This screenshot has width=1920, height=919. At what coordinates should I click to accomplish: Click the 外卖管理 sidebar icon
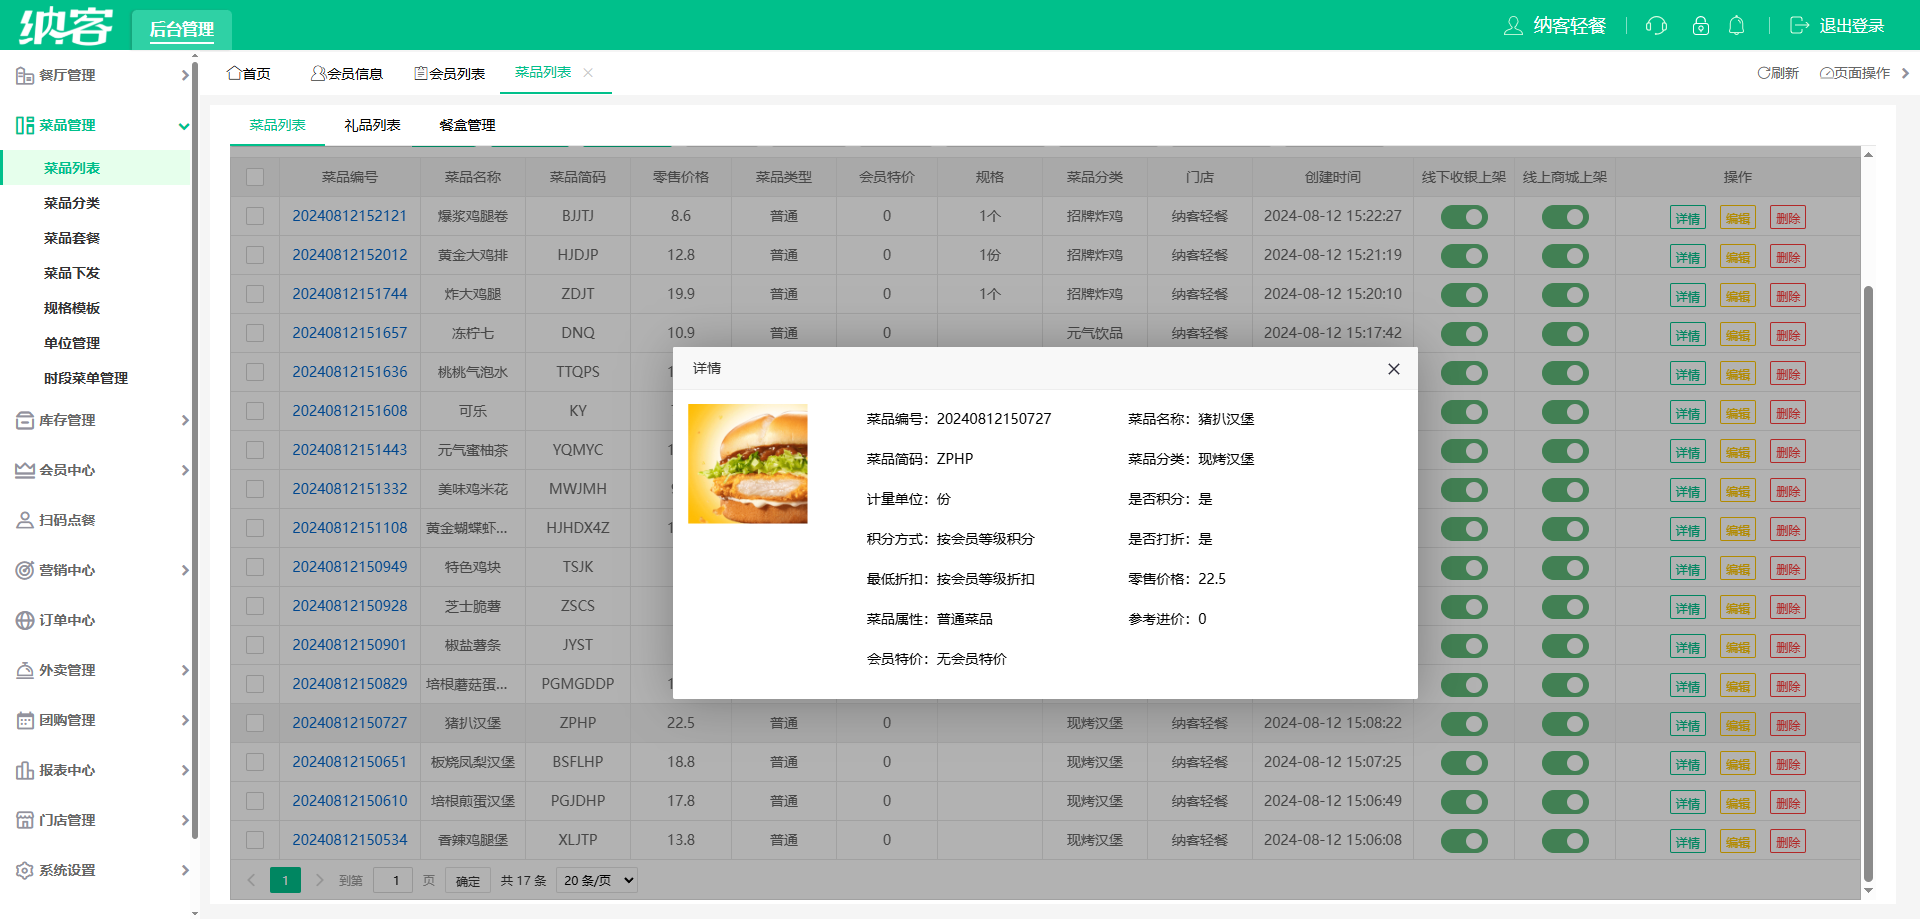[x=25, y=670]
